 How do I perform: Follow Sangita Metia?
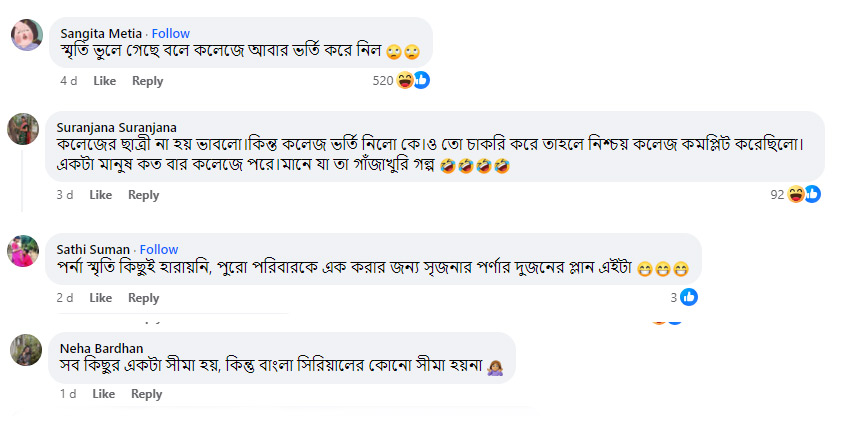point(170,34)
